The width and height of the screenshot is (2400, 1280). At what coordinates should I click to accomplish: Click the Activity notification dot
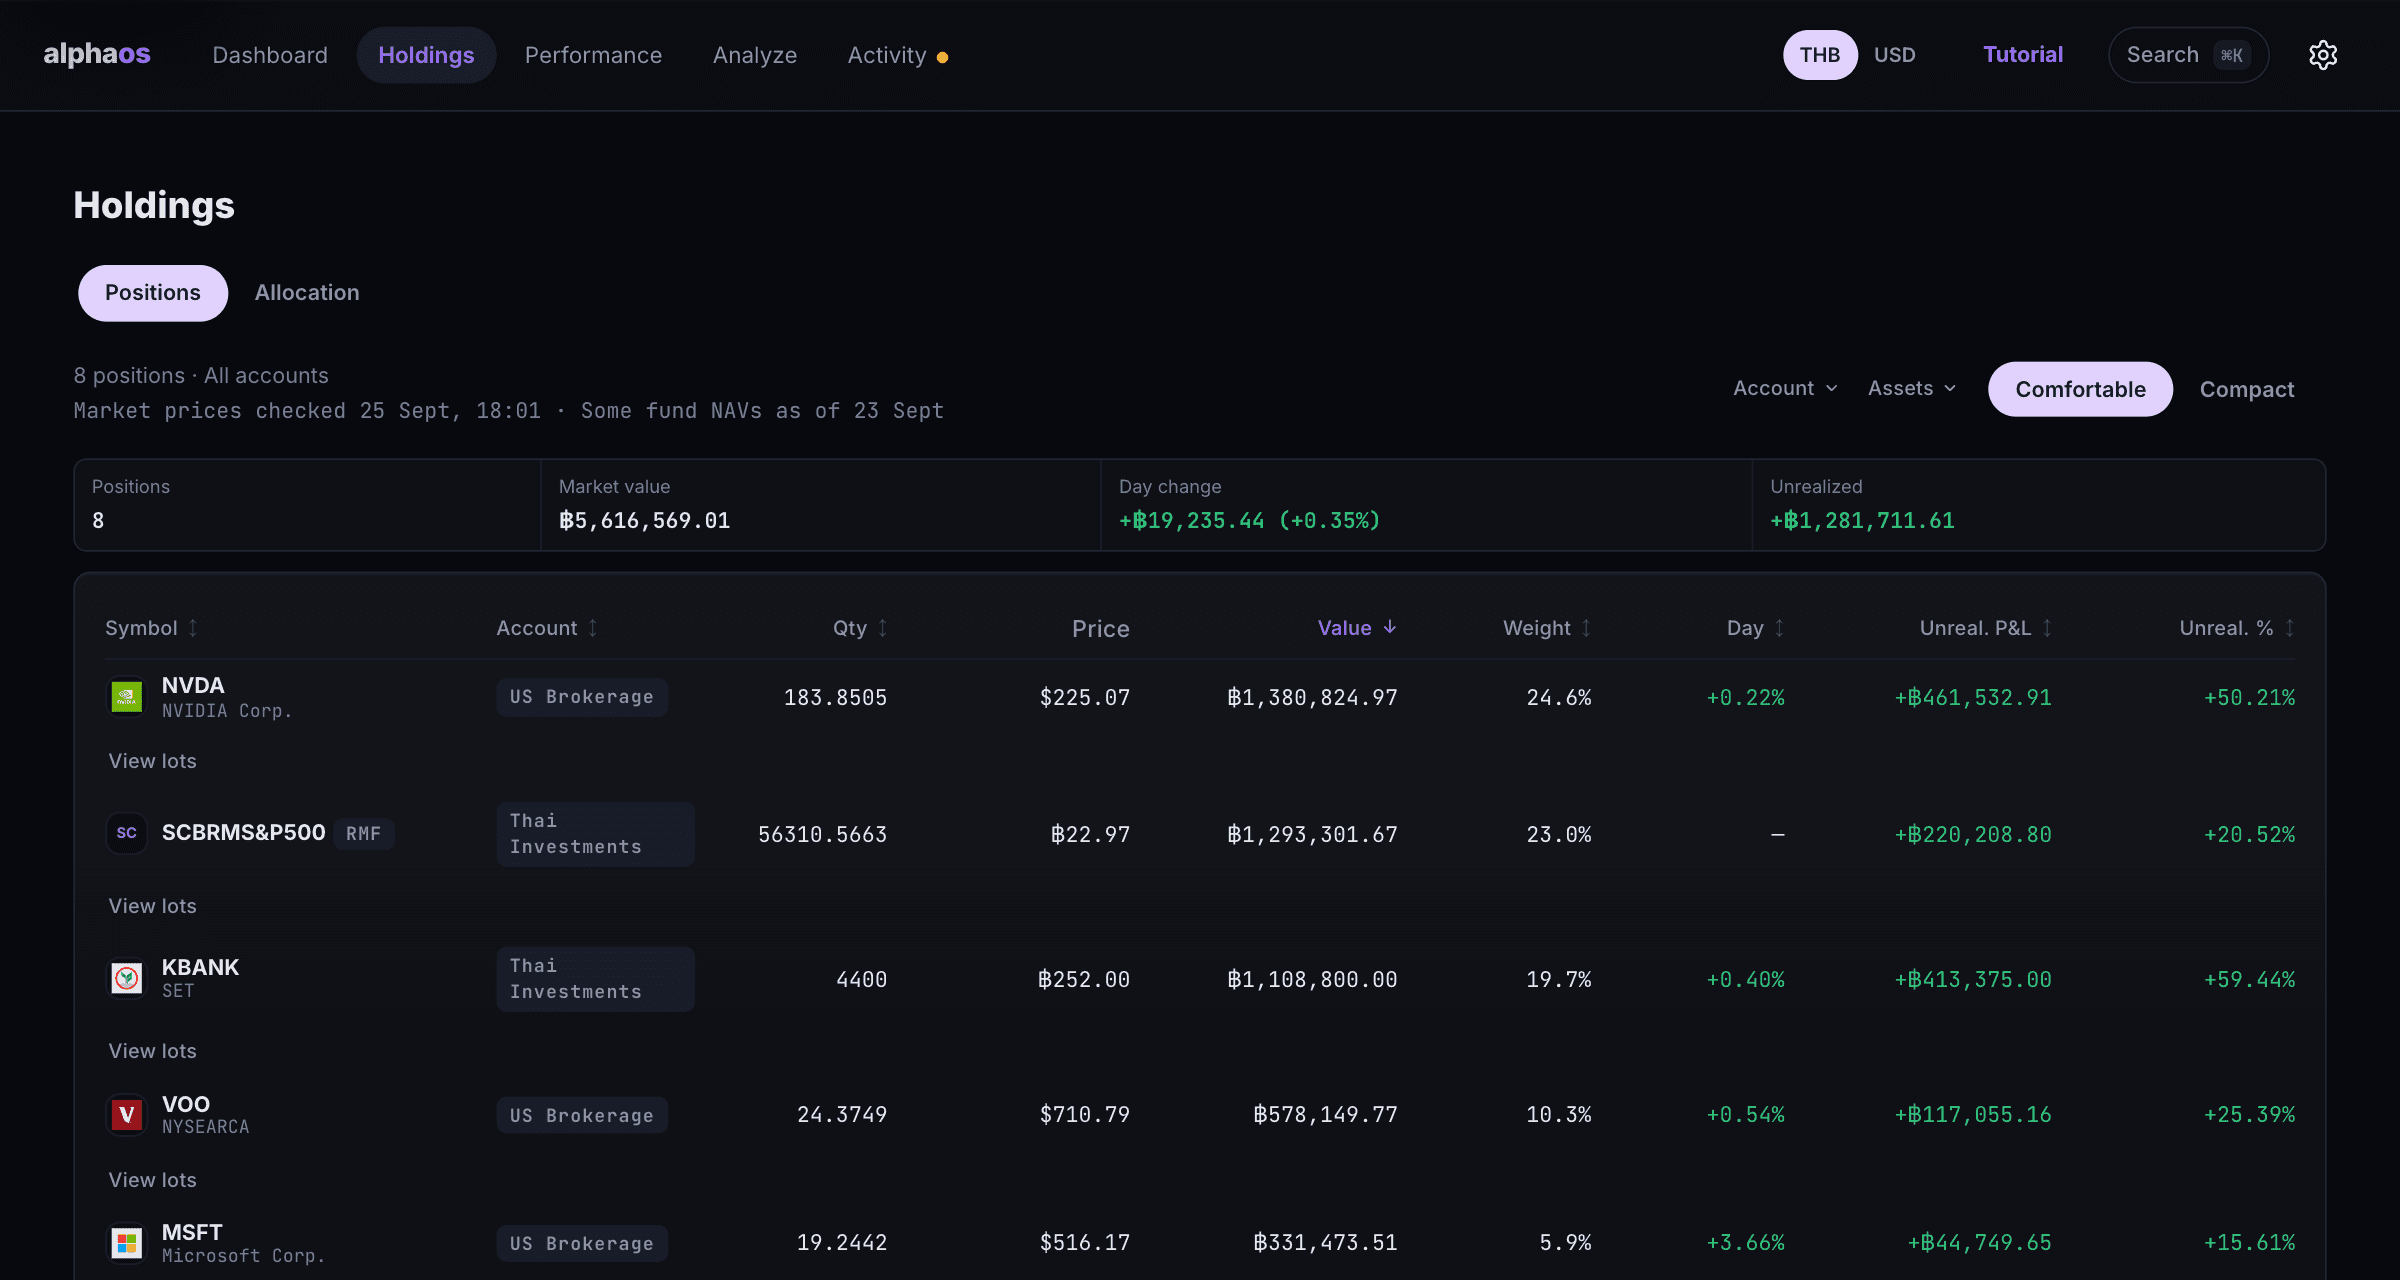click(942, 57)
